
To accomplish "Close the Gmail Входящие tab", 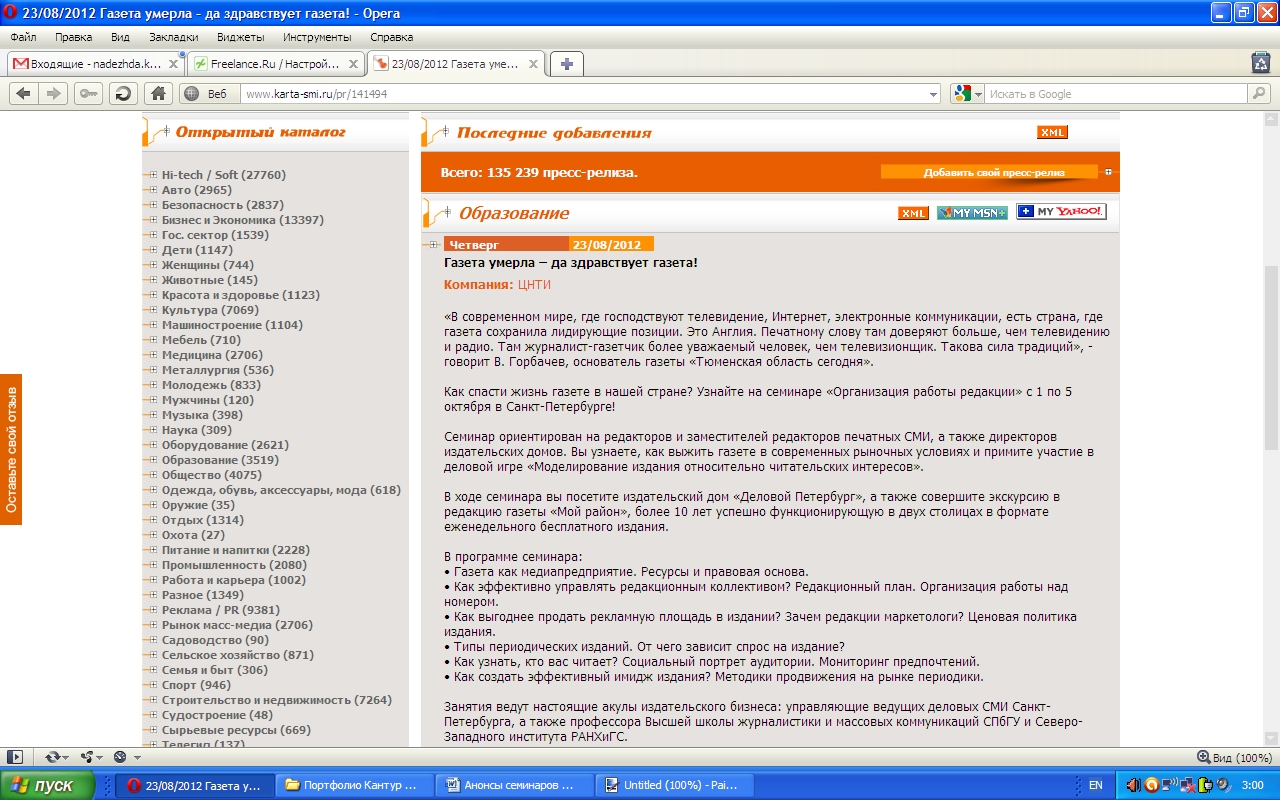I will coord(174,64).
